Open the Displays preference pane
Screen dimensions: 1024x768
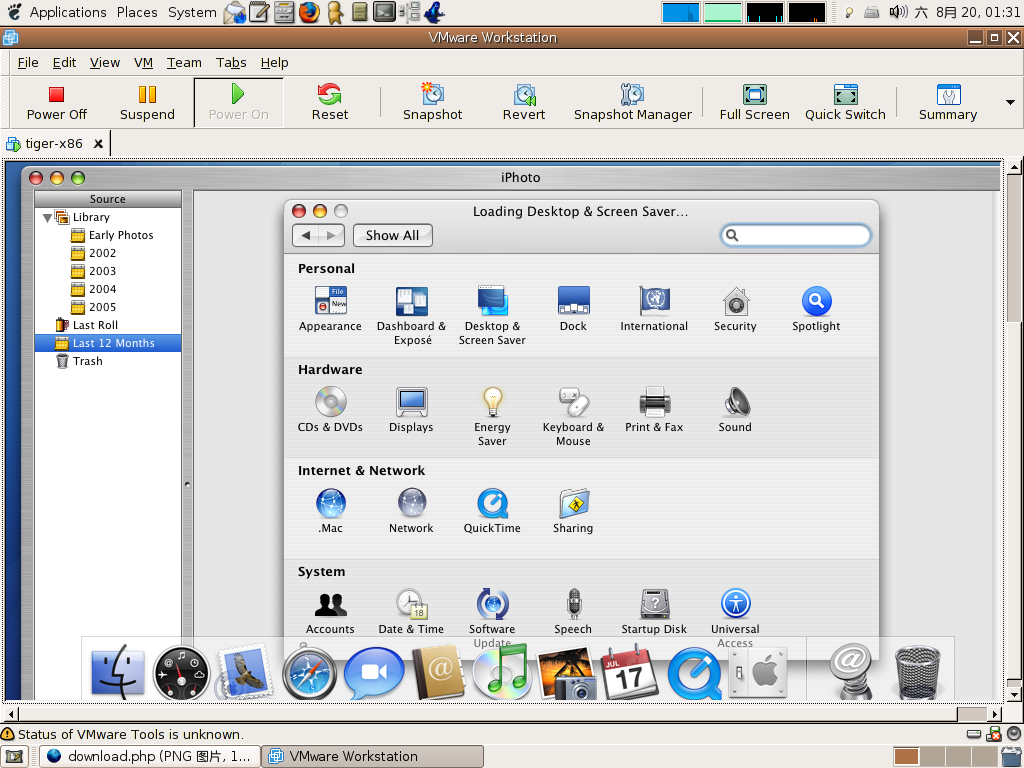click(411, 410)
